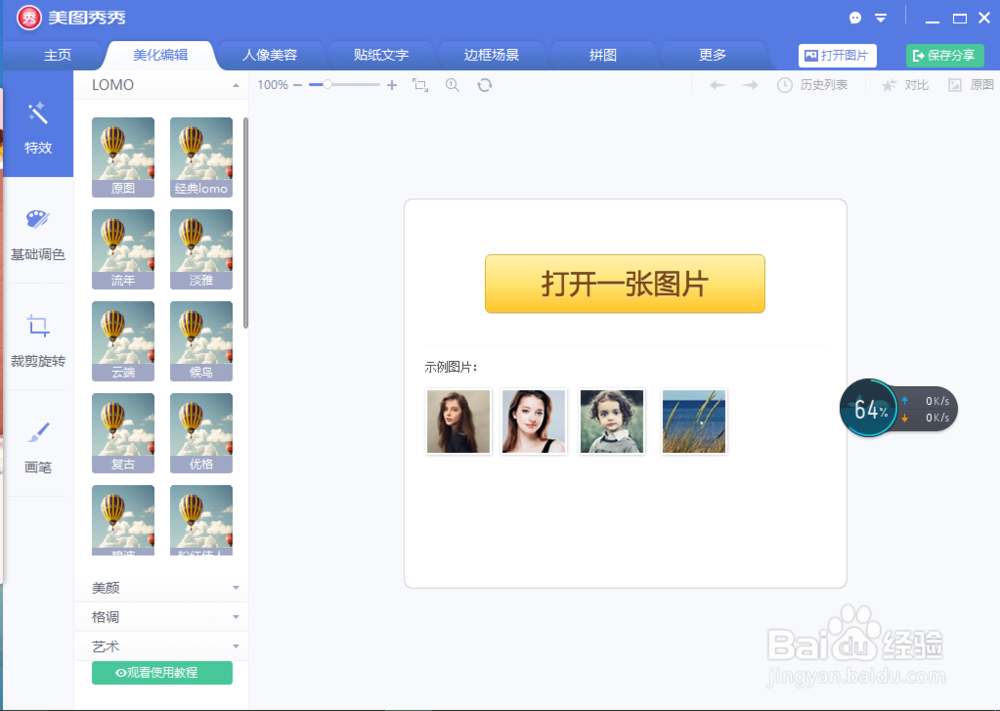The image size is (1000, 711).
Task: Select the 原图 effect thumbnail
Action: coord(123,157)
